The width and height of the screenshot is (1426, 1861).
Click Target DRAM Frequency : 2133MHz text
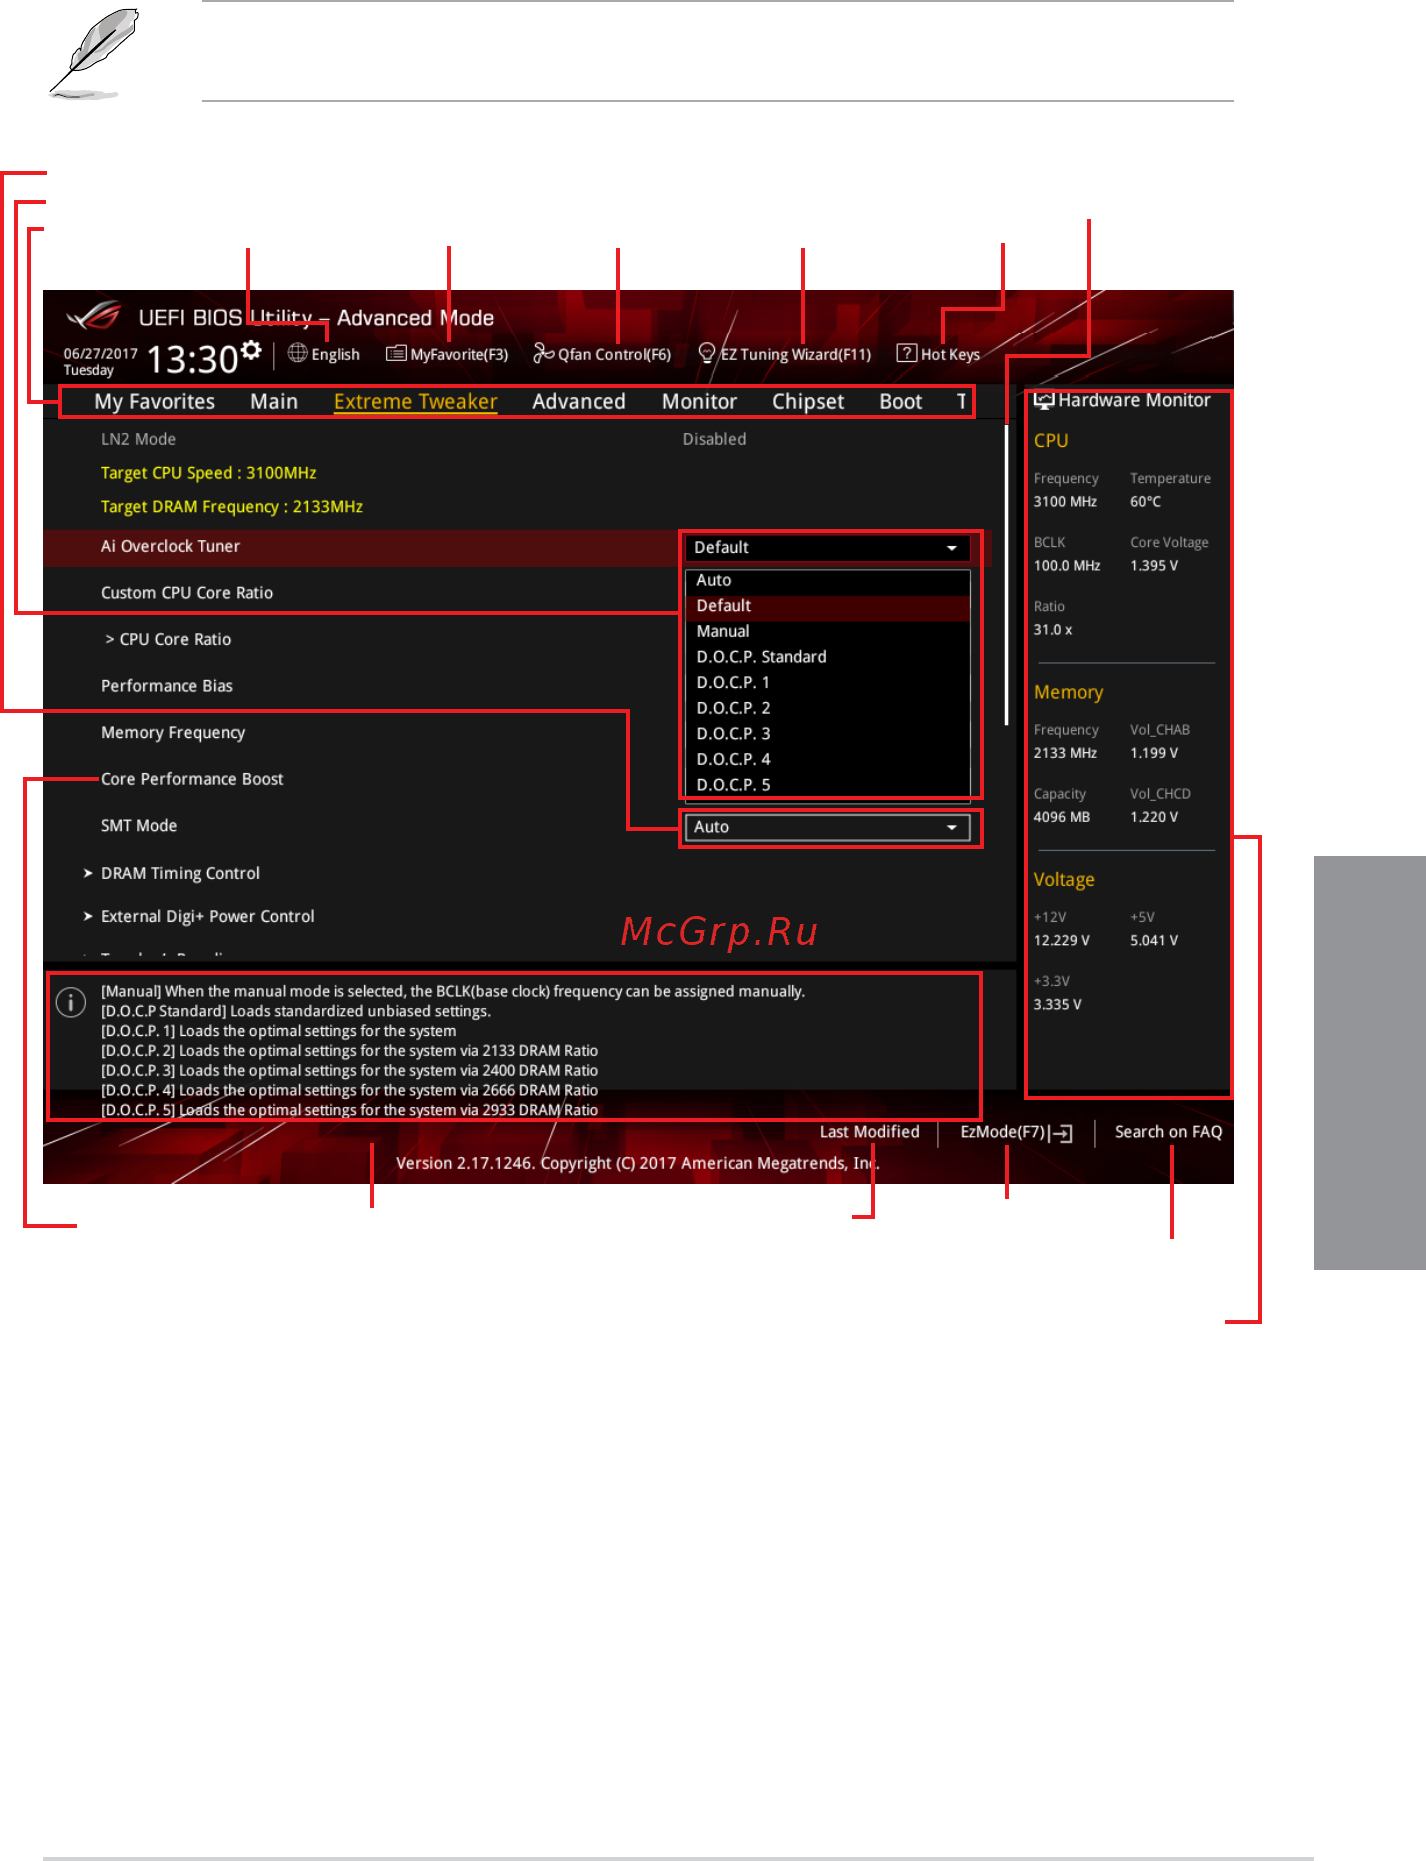click(x=232, y=507)
